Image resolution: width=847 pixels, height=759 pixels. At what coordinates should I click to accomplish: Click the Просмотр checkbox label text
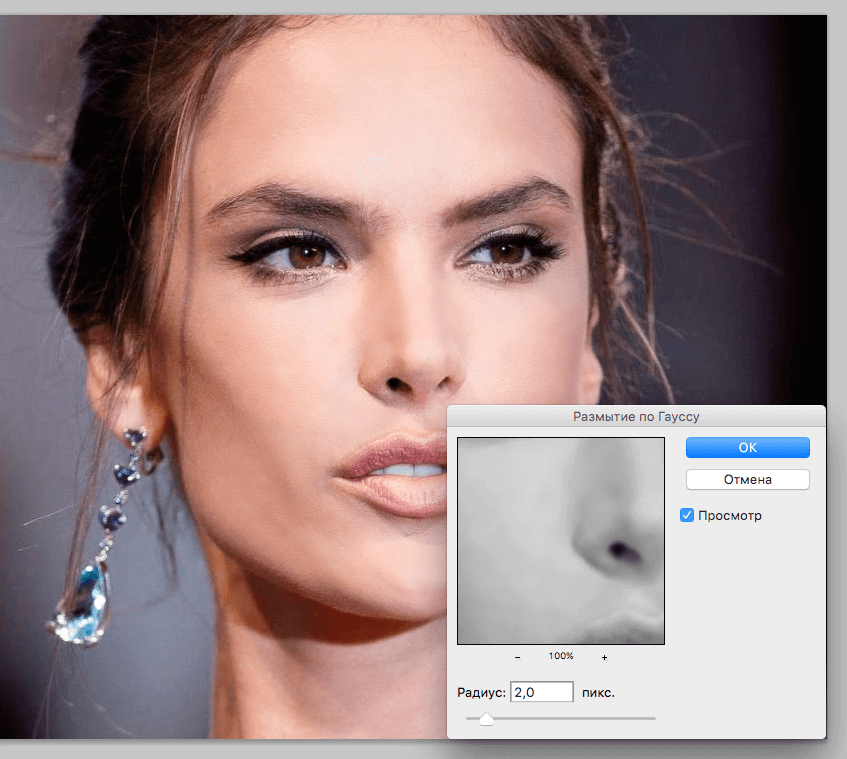click(730, 515)
